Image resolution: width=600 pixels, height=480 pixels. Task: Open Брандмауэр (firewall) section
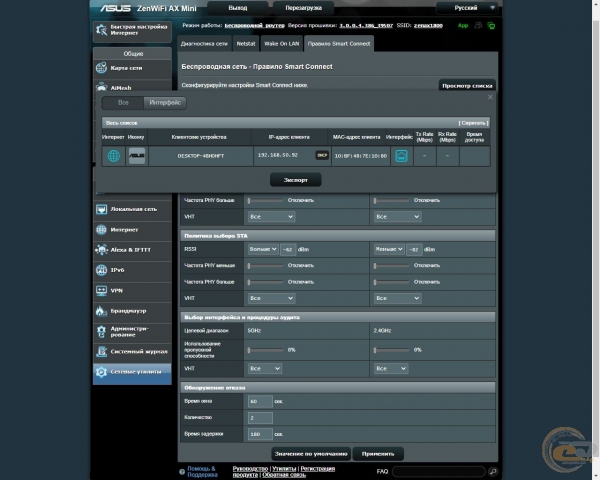pos(132,311)
